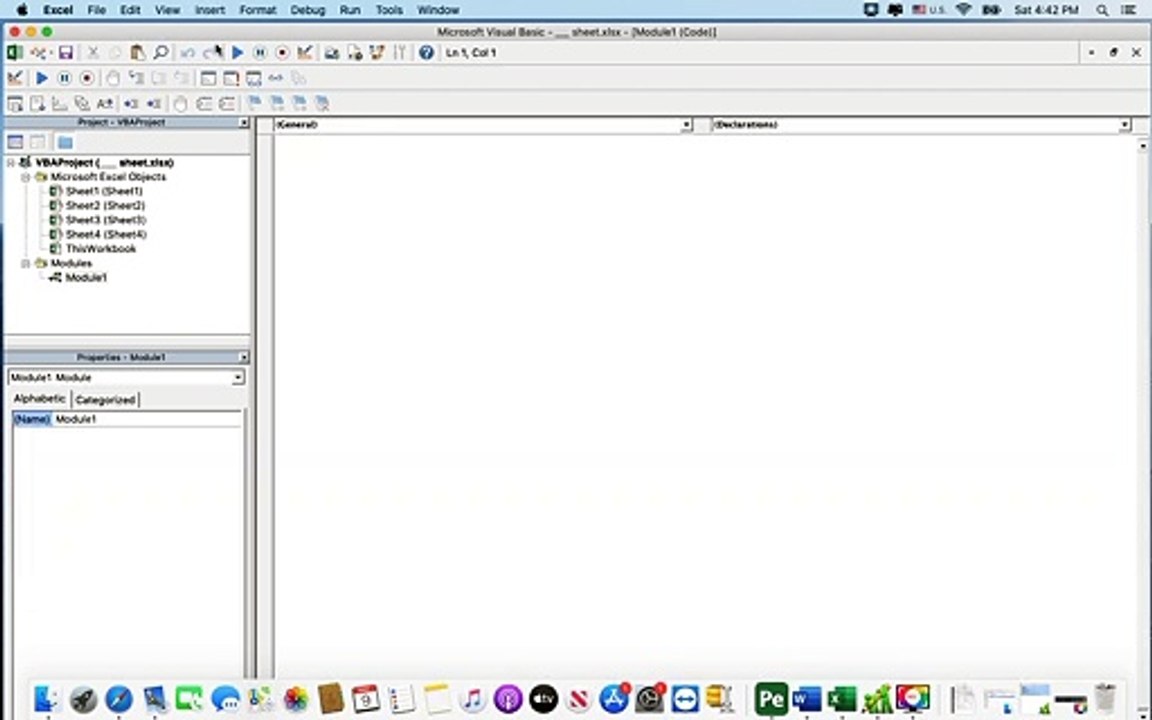Open the Debug menu
Screen dimensions: 1152x720
pyautogui.click(x=308, y=10)
